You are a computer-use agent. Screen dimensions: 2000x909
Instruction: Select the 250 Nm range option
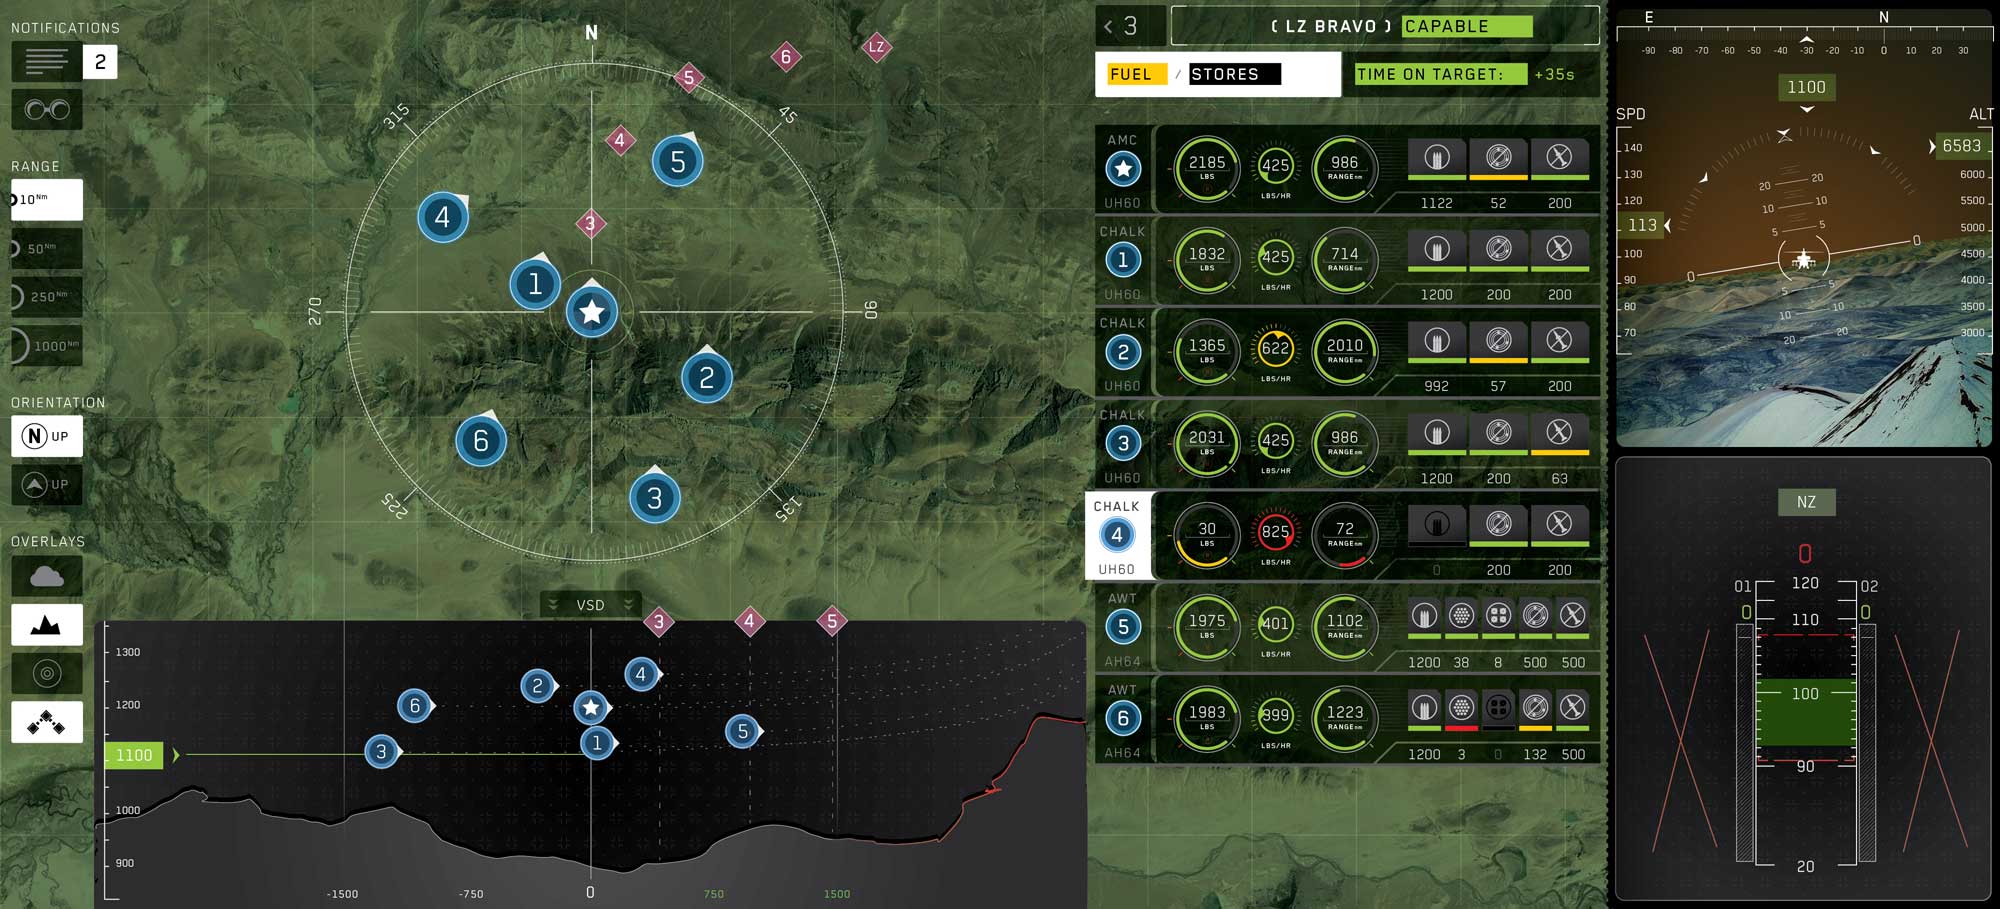47,297
